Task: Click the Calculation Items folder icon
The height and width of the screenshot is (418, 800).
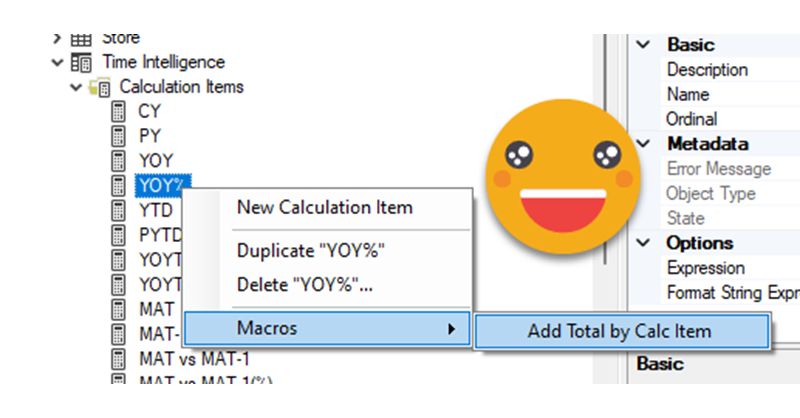Action: (x=100, y=87)
